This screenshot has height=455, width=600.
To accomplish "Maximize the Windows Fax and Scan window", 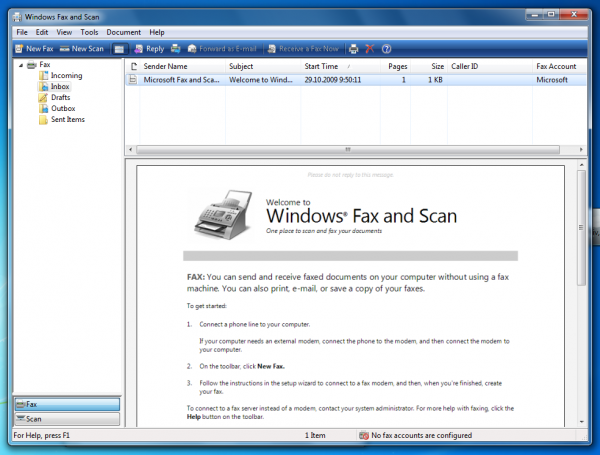I will pos(551,15).
